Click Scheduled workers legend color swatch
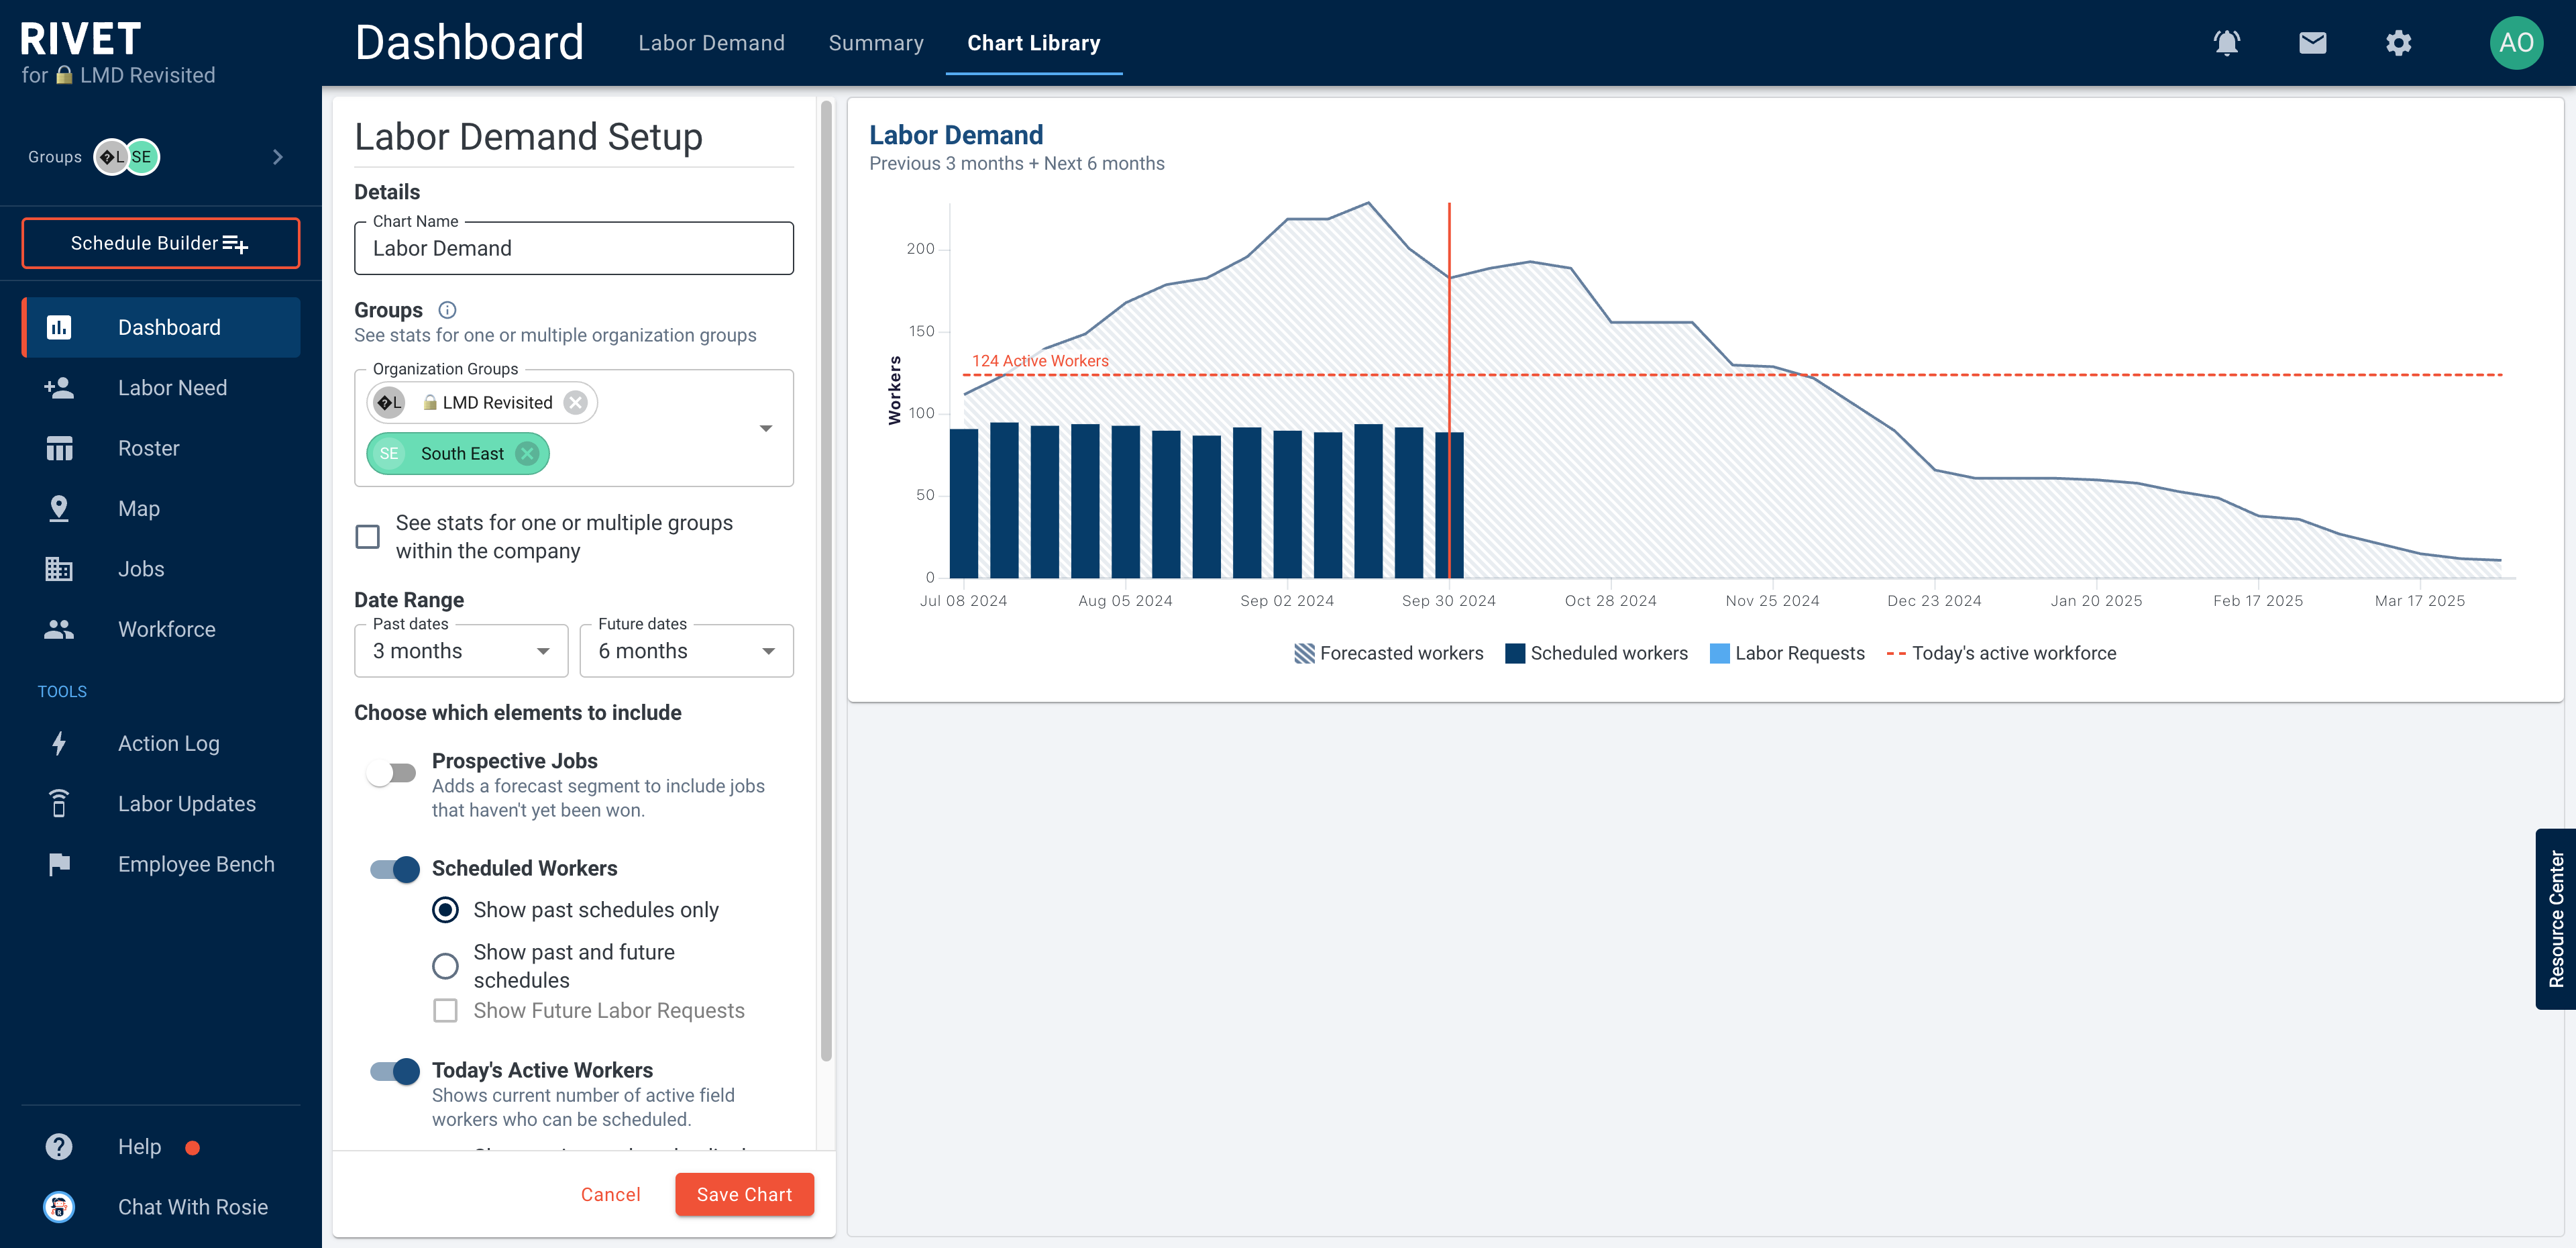The image size is (2576, 1248). [x=1515, y=654]
